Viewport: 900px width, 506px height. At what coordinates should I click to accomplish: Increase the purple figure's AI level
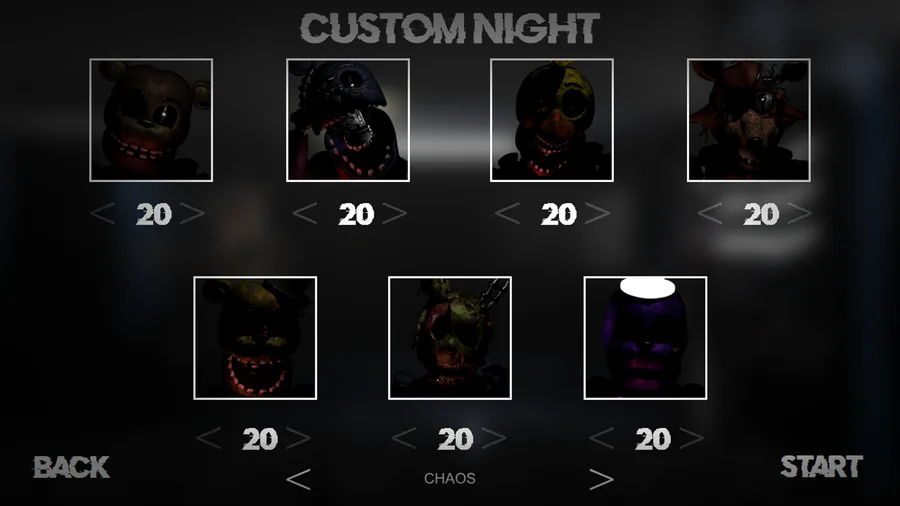click(691, 438)
